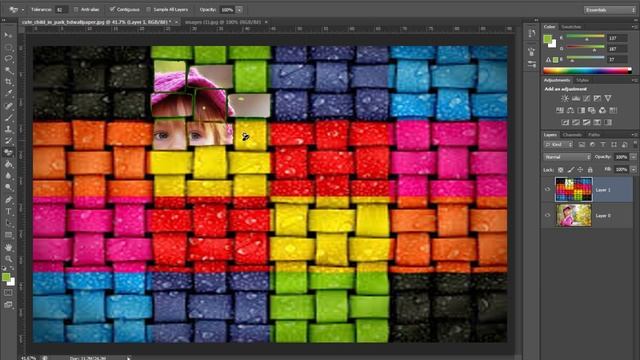Click the Tolerance value field

[60, 9]
